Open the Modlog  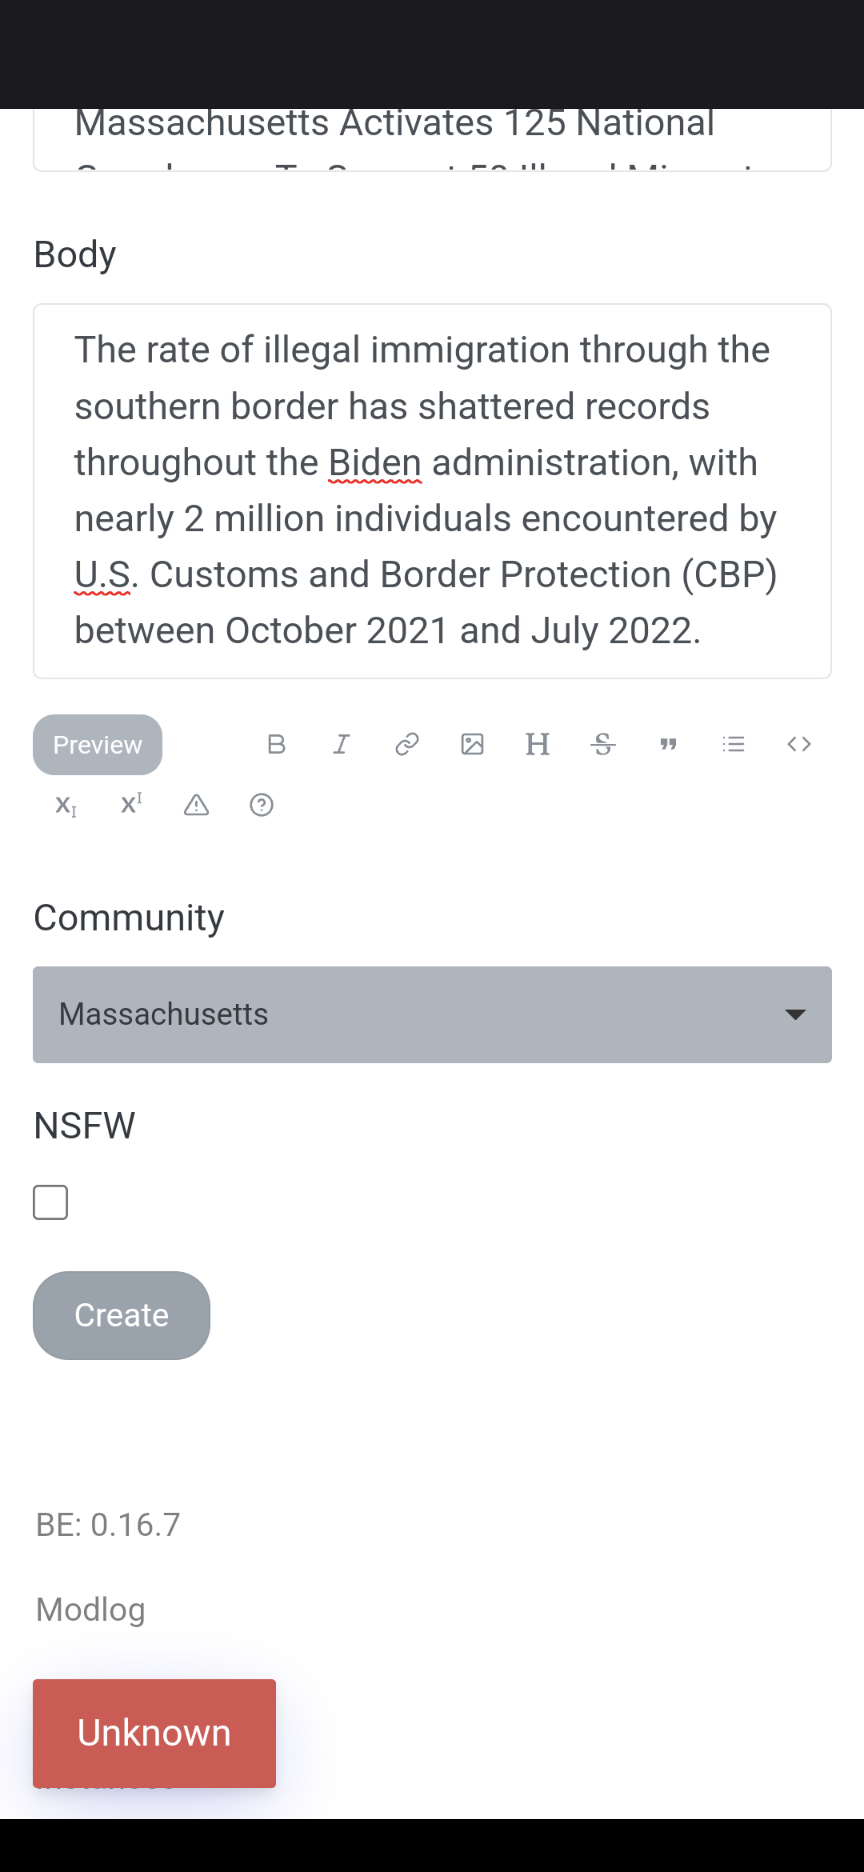pyautogui.click(x=89, y=1609)
